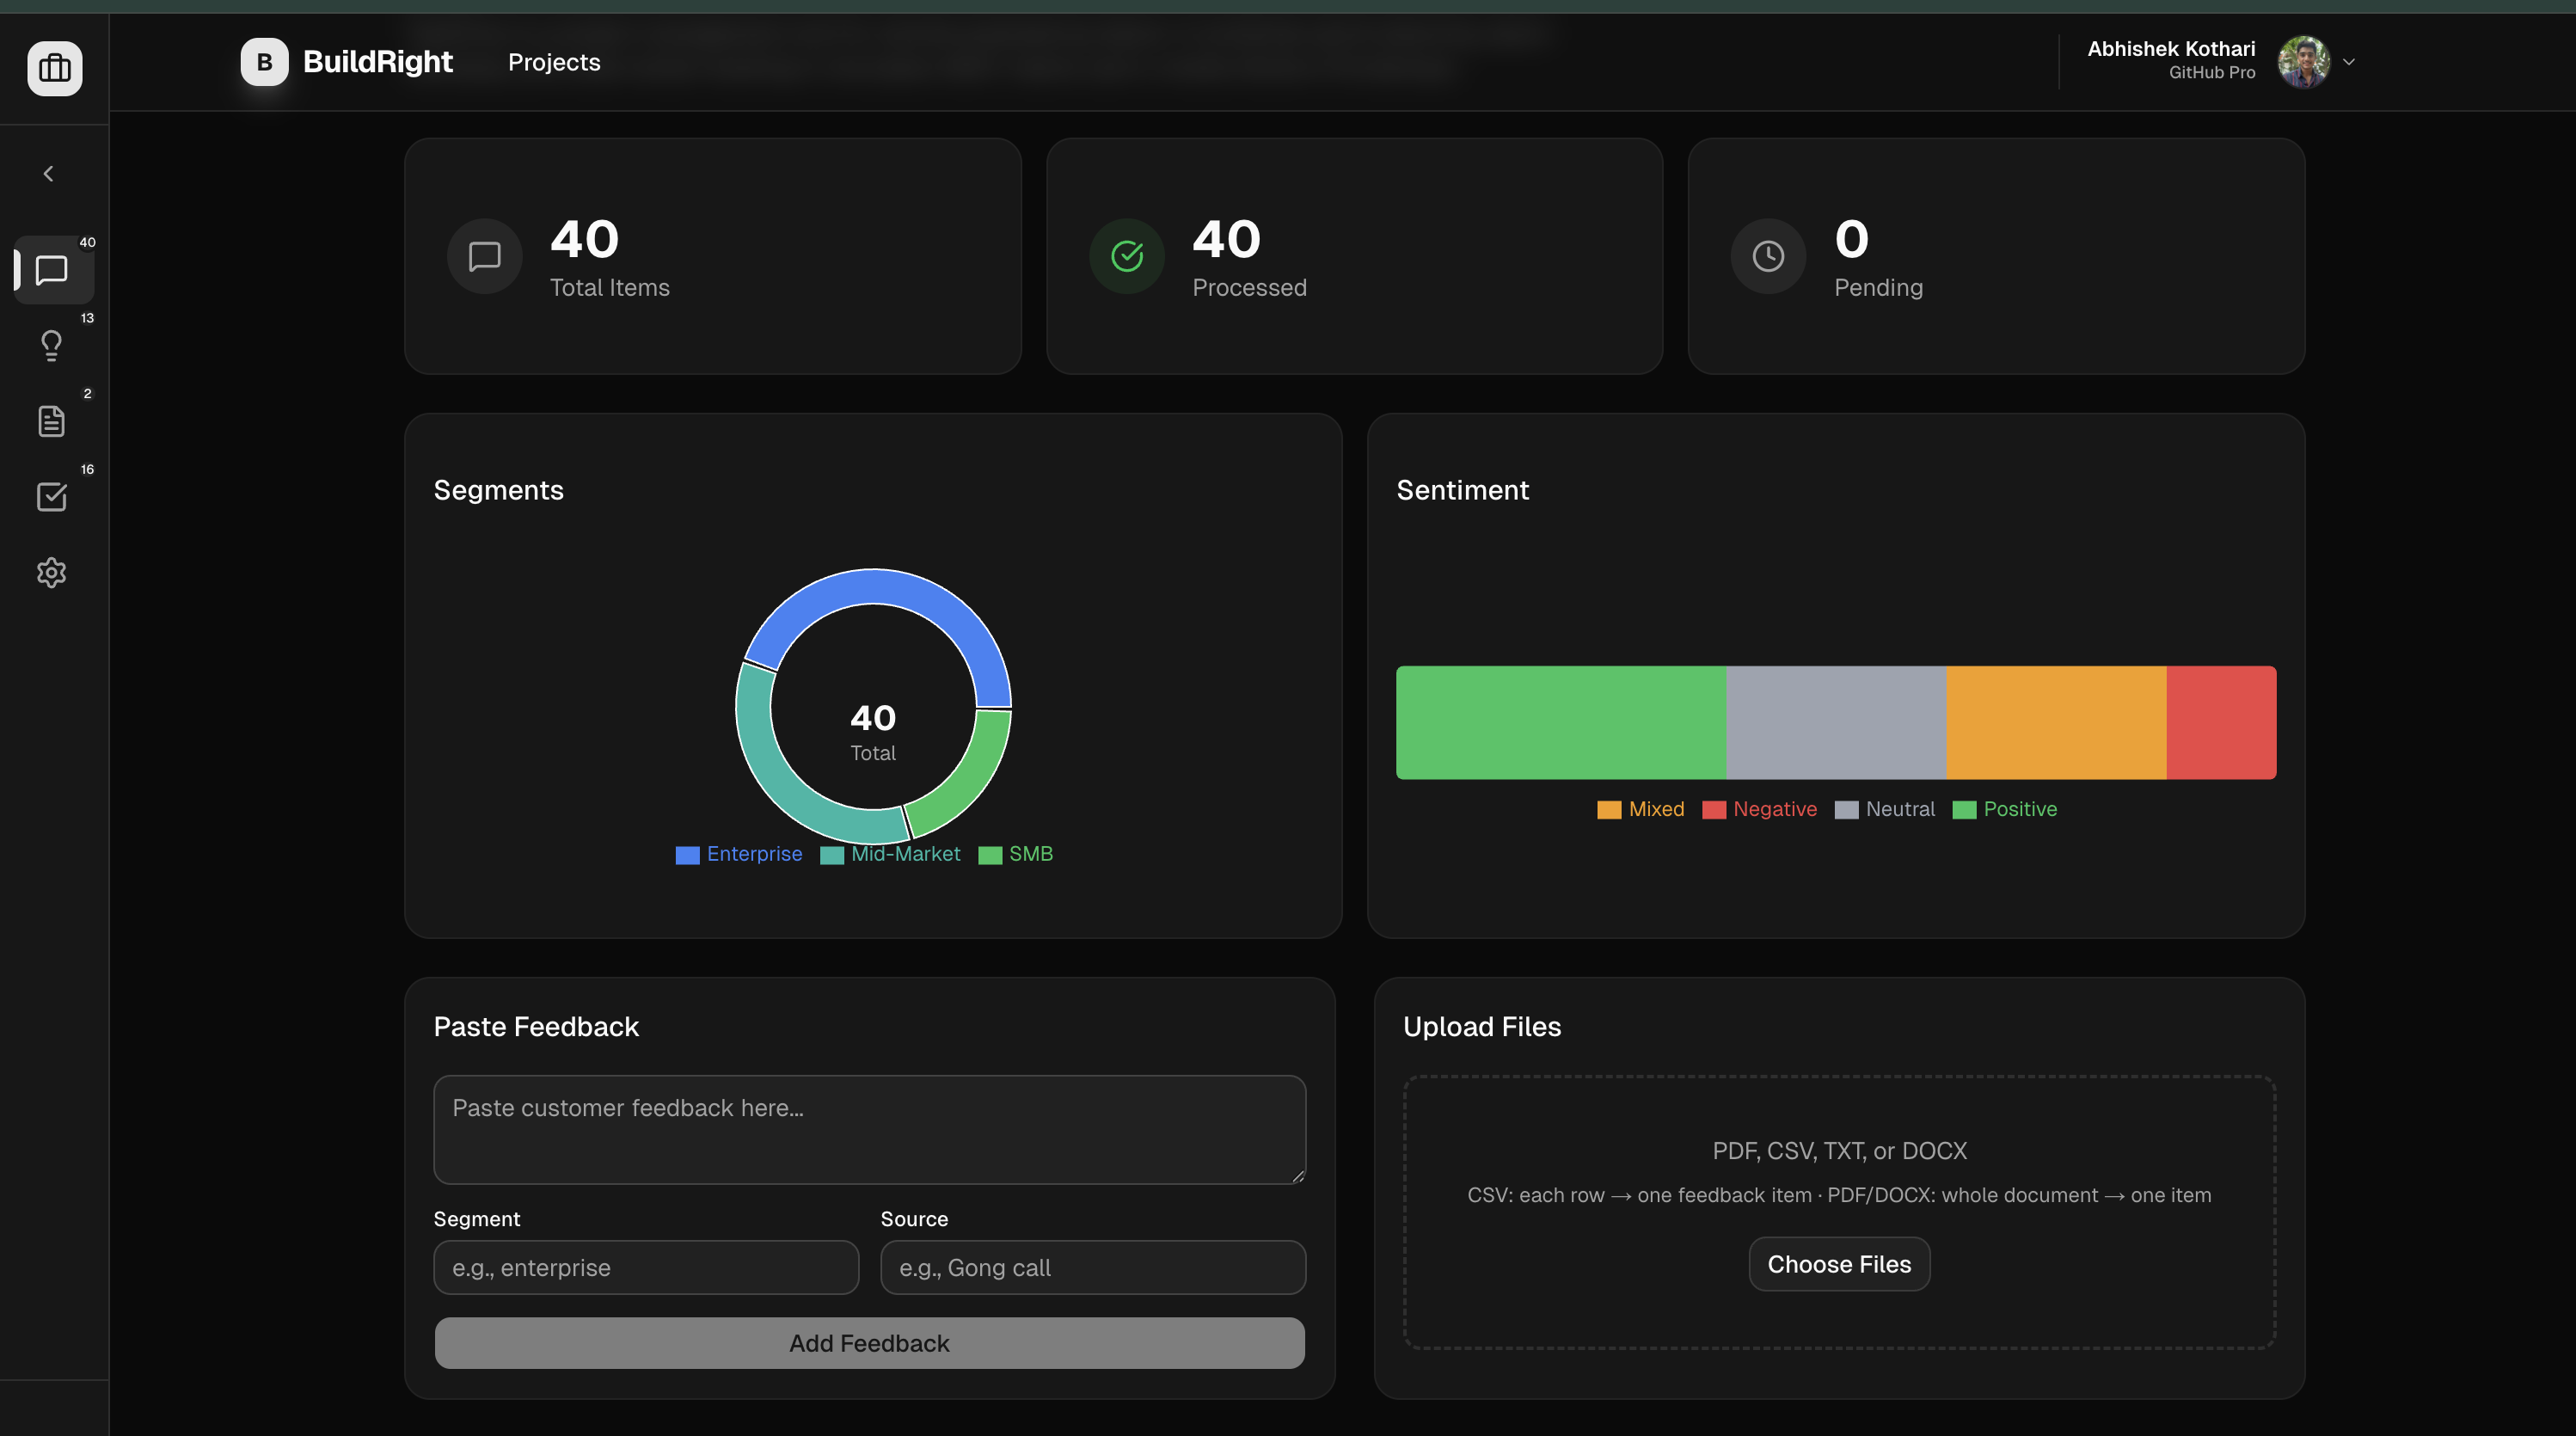
Task: Toggle Enterprise in the Segments legend
Action: tap(739, 854)
